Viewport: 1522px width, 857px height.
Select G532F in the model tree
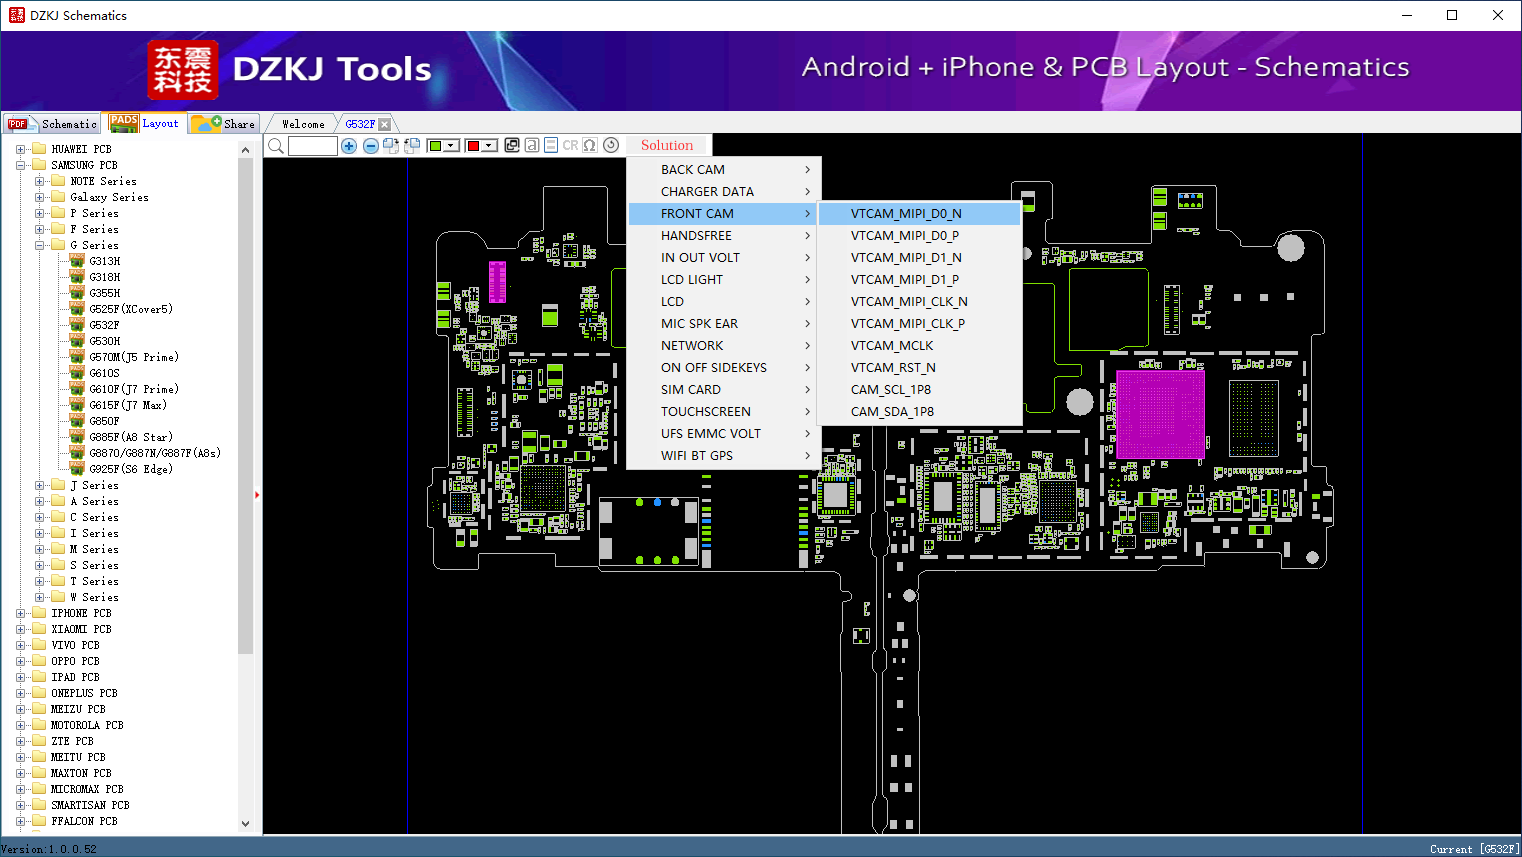104,325
